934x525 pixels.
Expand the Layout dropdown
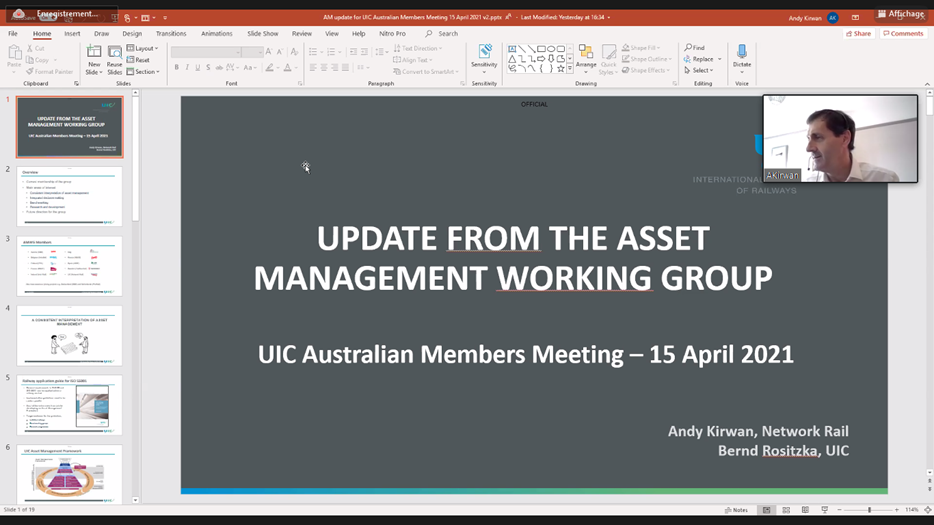[x=142, y=48]
